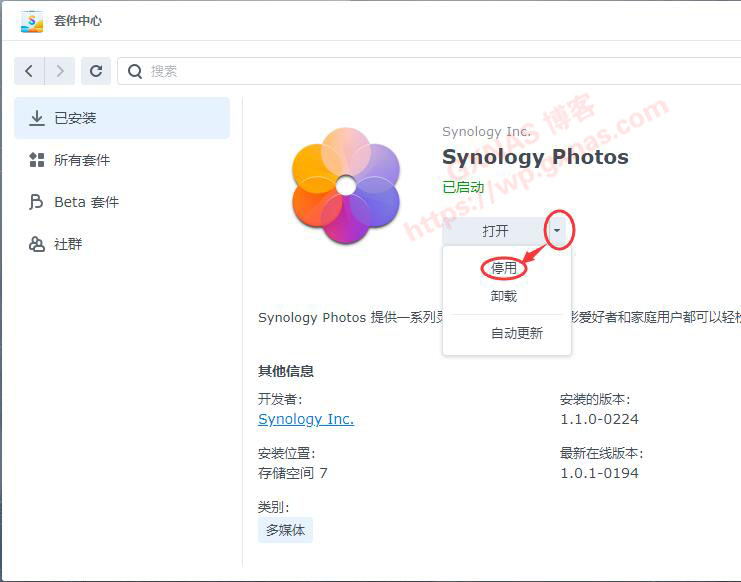
Task: Select 自动更新 in the dropdown menu
Action: click(x=516, y=333)
